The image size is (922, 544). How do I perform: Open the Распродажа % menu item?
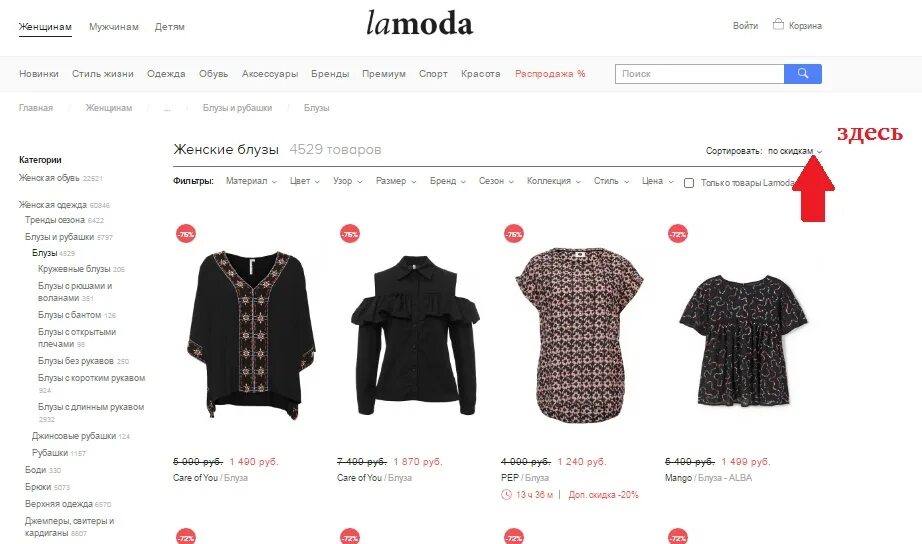[x=550, y=74]
